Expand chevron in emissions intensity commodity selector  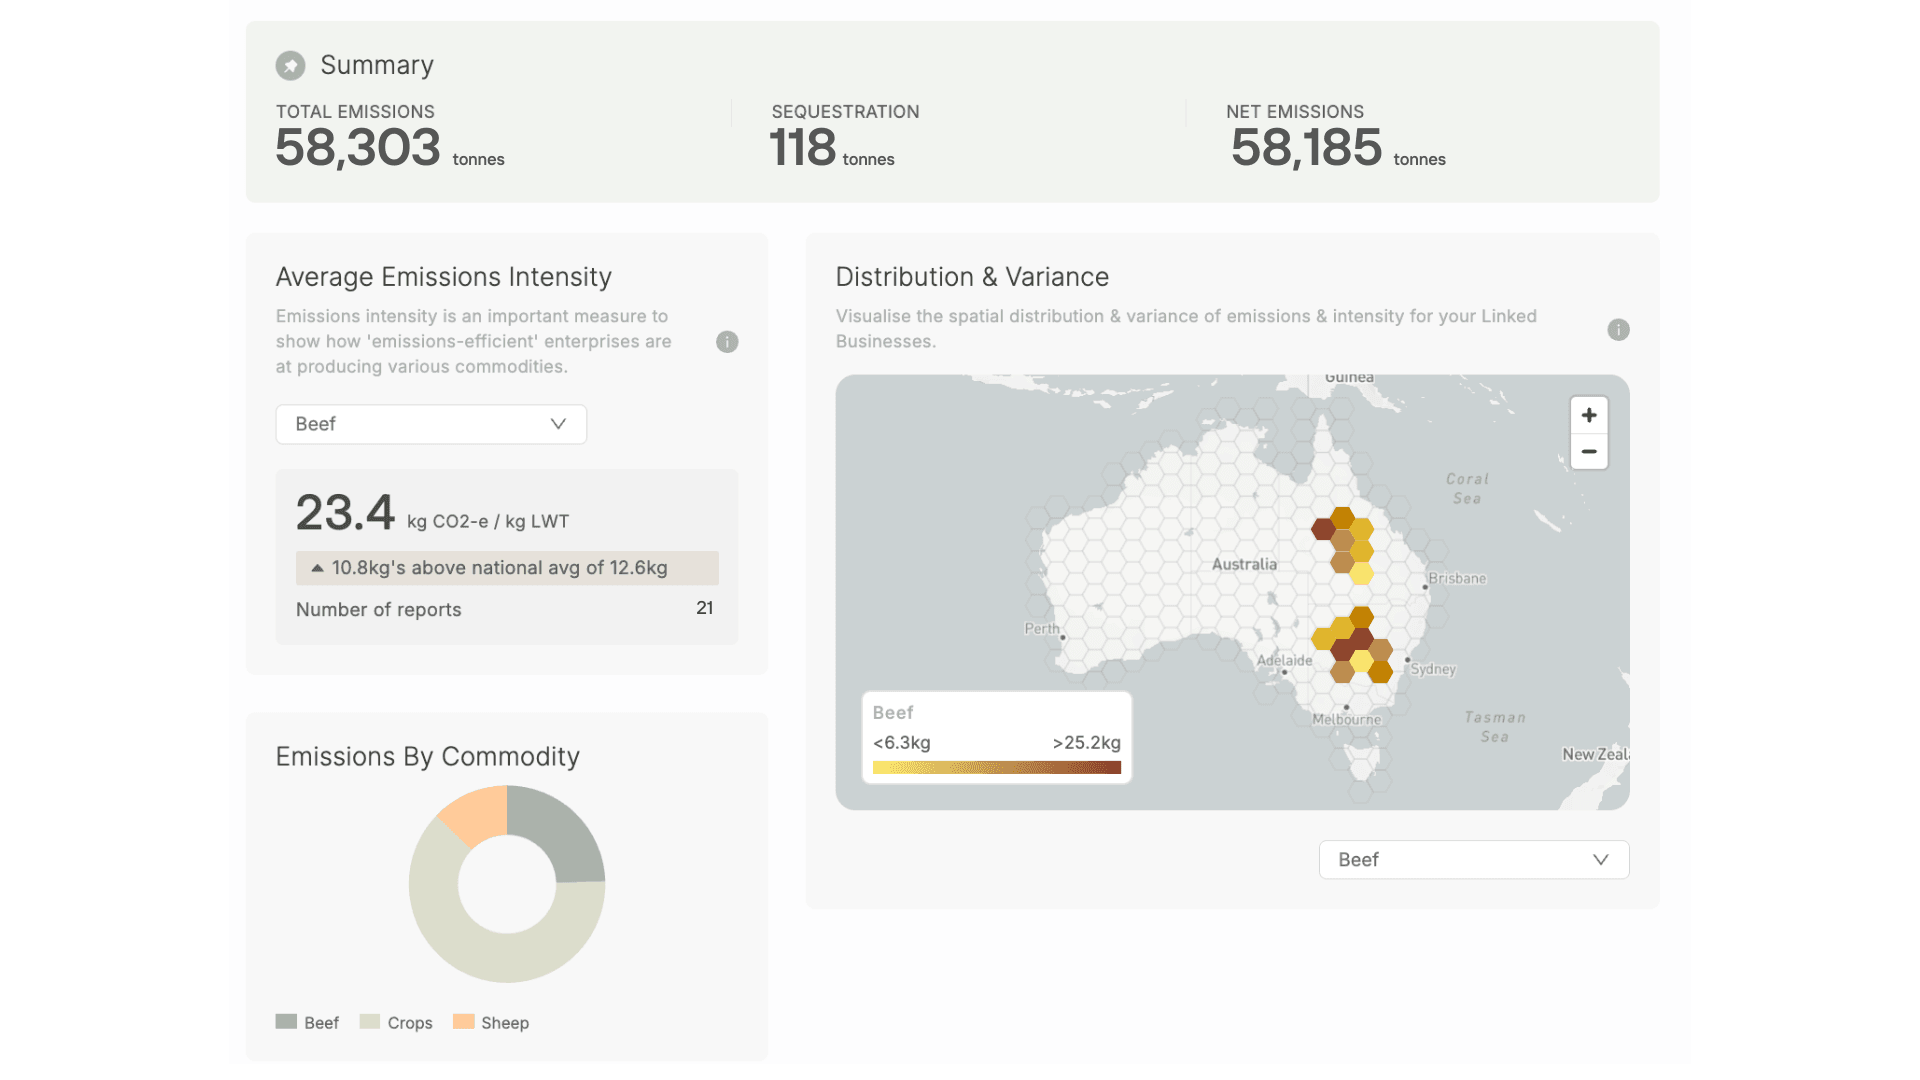[x=558, y=424]
